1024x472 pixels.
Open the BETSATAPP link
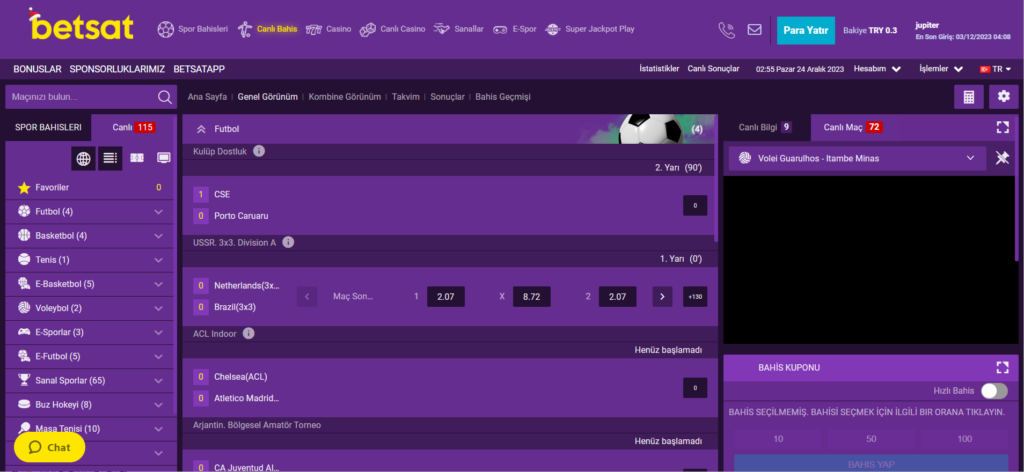[x=199, y=69]
